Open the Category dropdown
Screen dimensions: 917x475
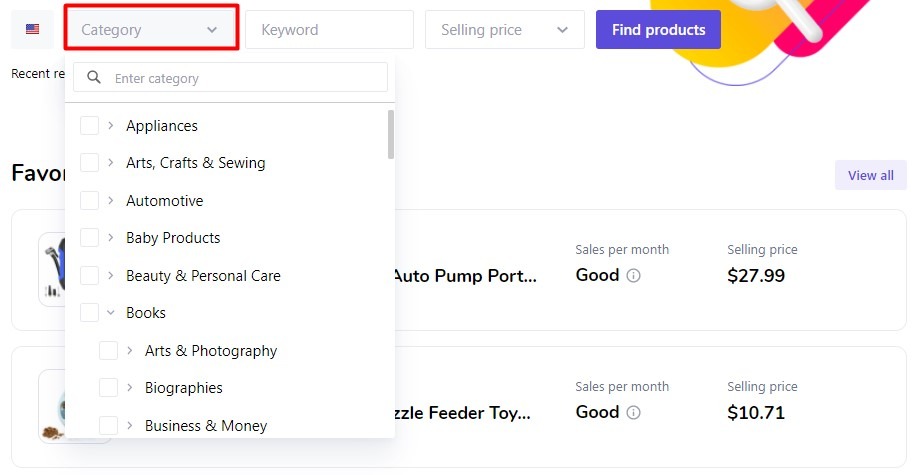click(151, 29)
